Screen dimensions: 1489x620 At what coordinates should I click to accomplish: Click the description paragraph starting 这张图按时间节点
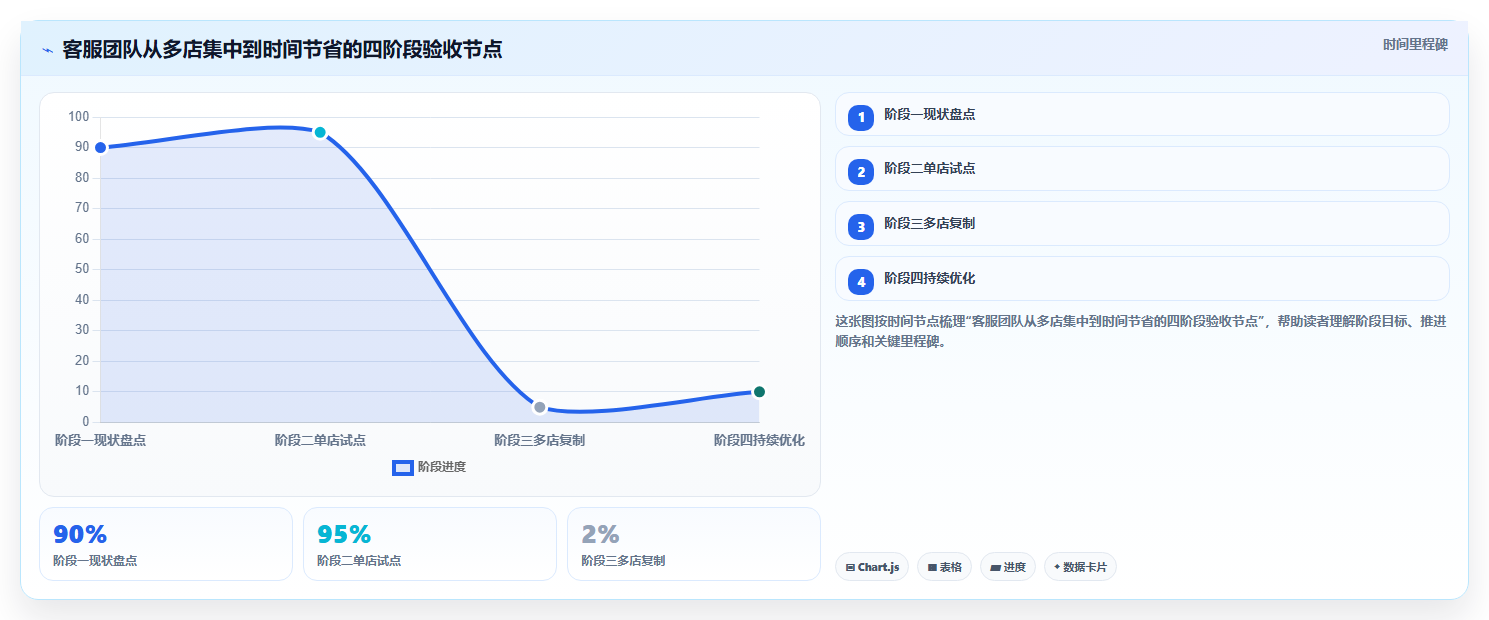tap(1140, 331)
